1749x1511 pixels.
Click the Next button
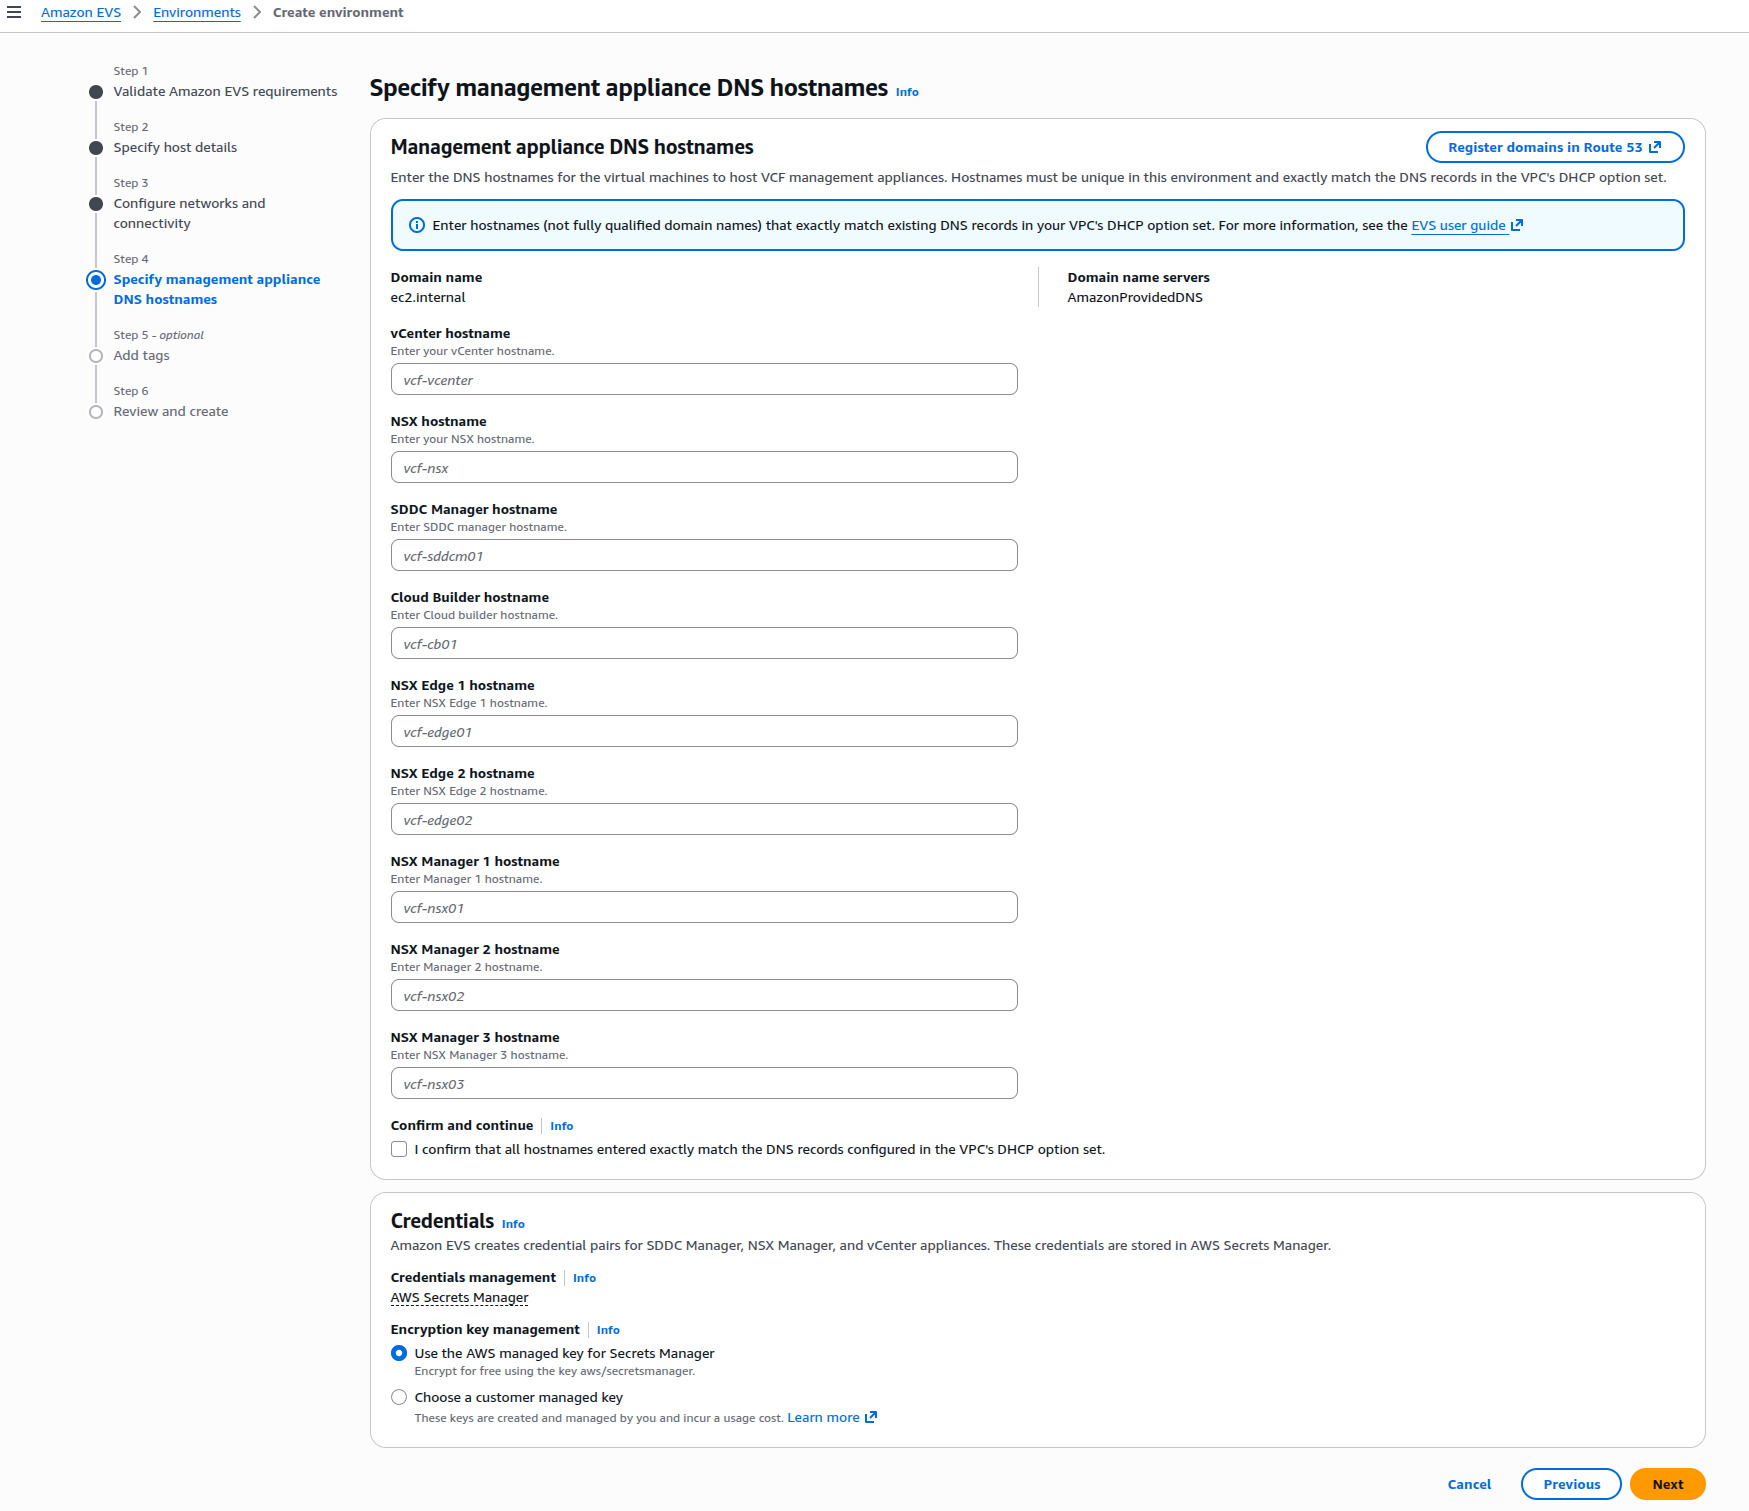click(1667, 1484)
